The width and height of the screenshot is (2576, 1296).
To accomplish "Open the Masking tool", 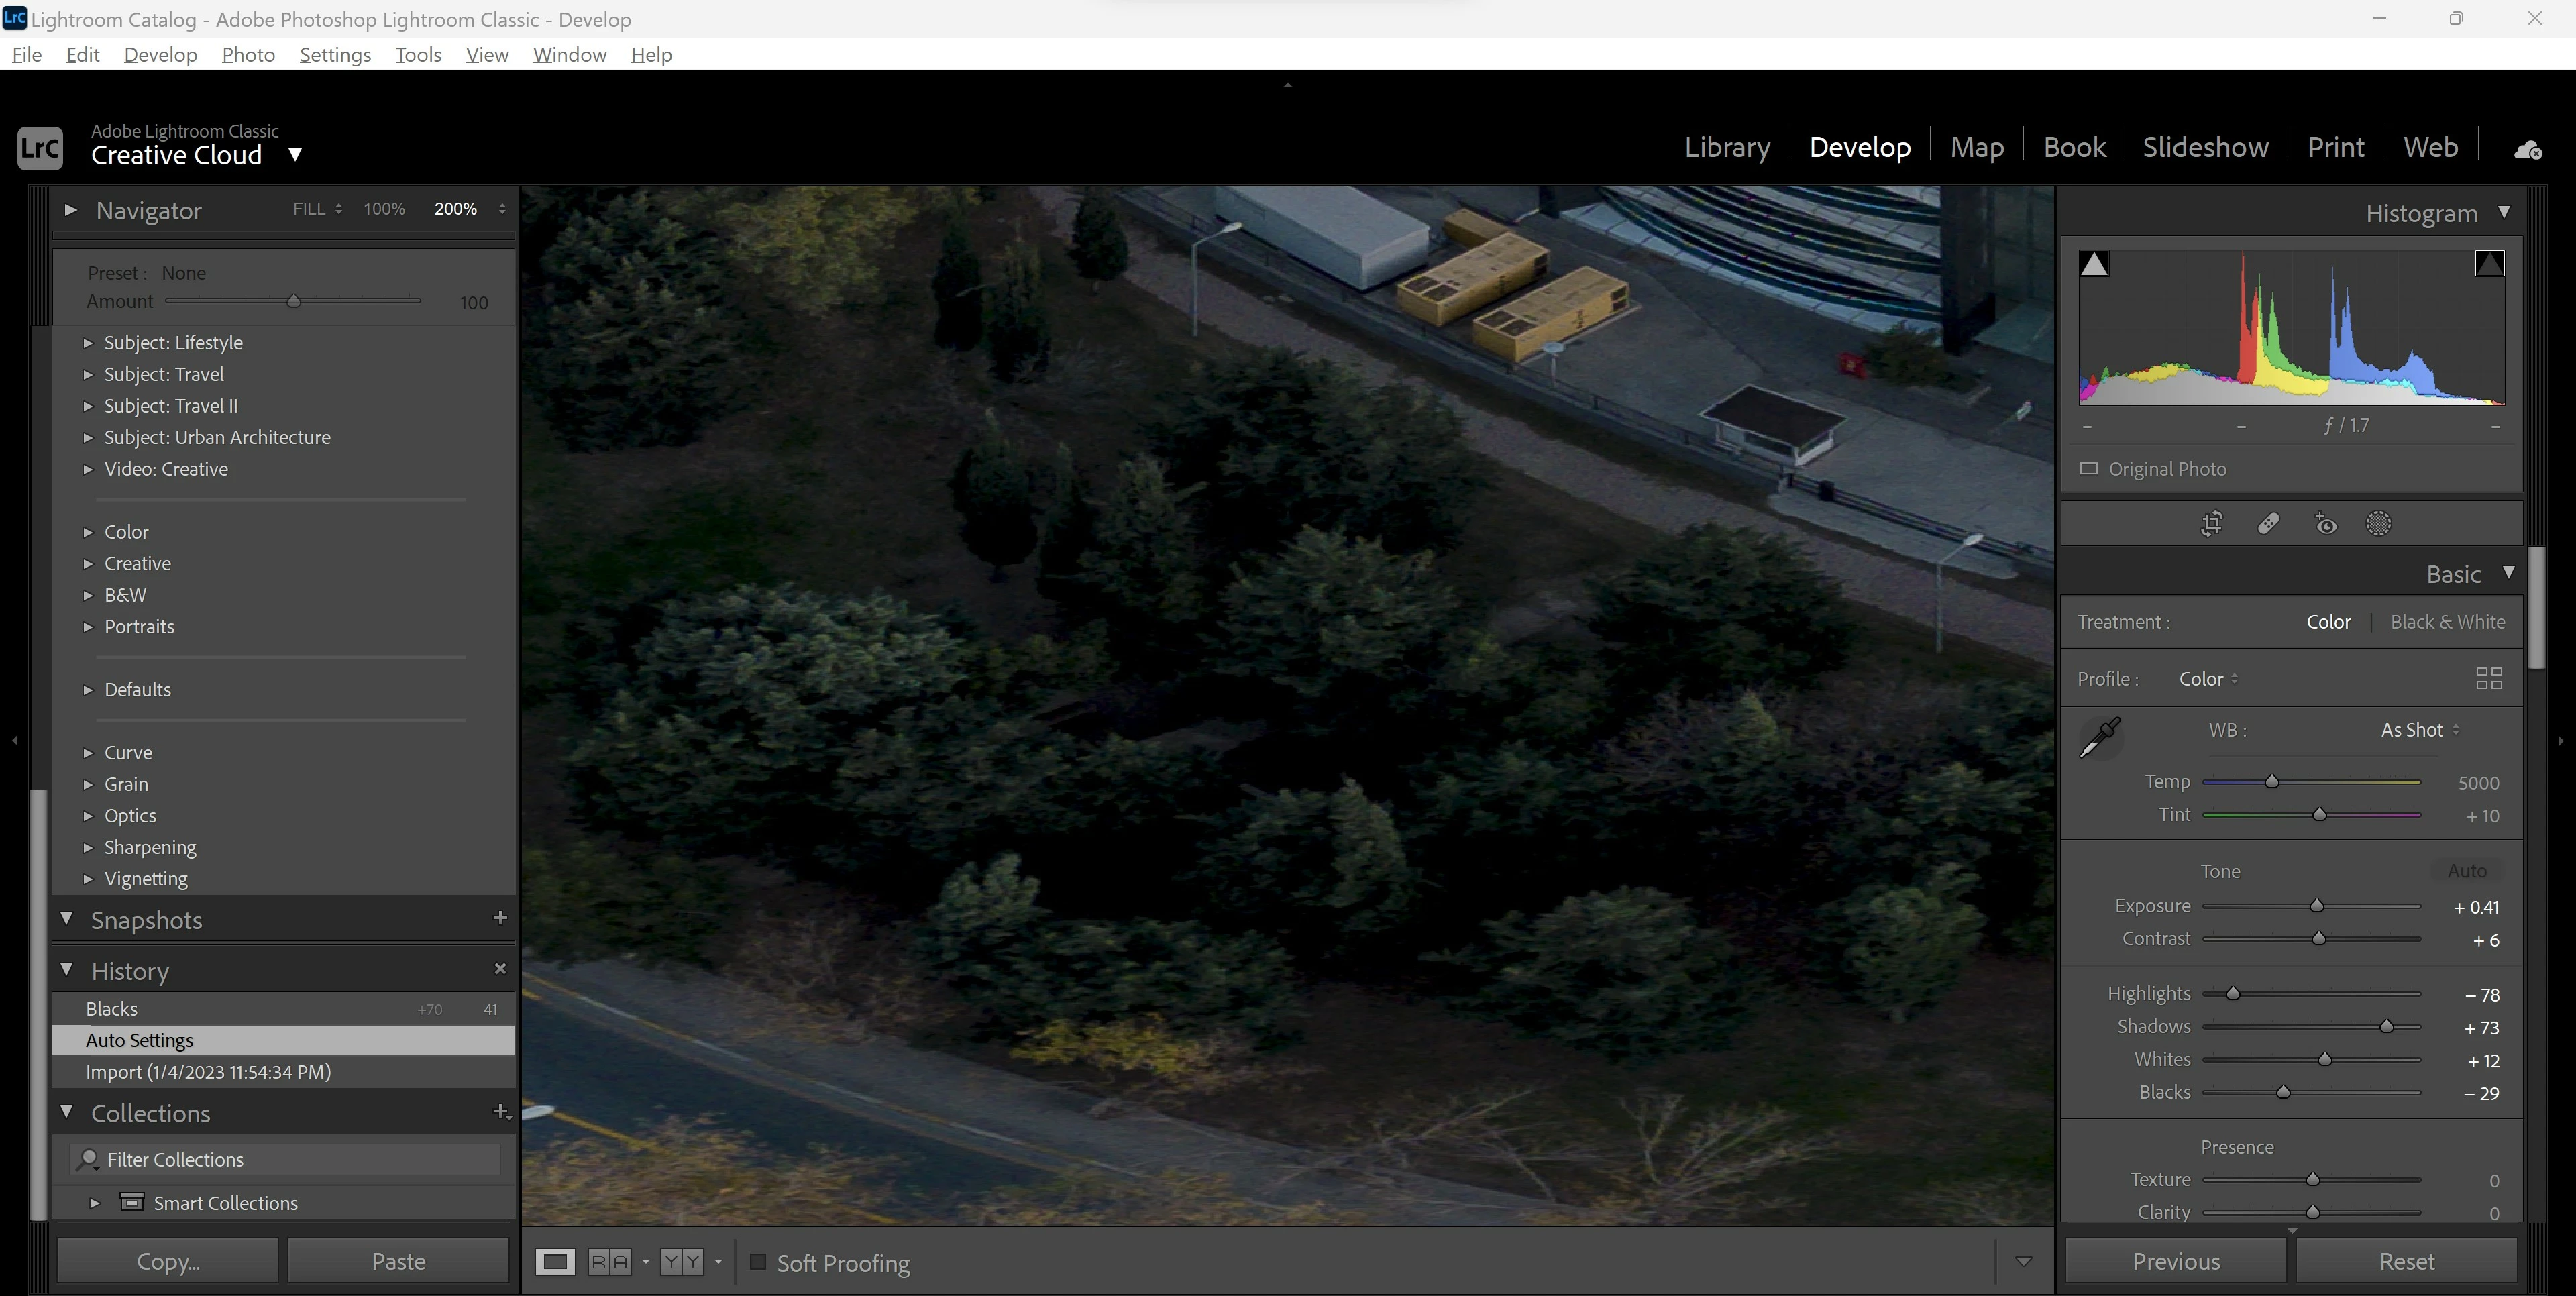I will pyautogui.click(x=2379, y=524).
